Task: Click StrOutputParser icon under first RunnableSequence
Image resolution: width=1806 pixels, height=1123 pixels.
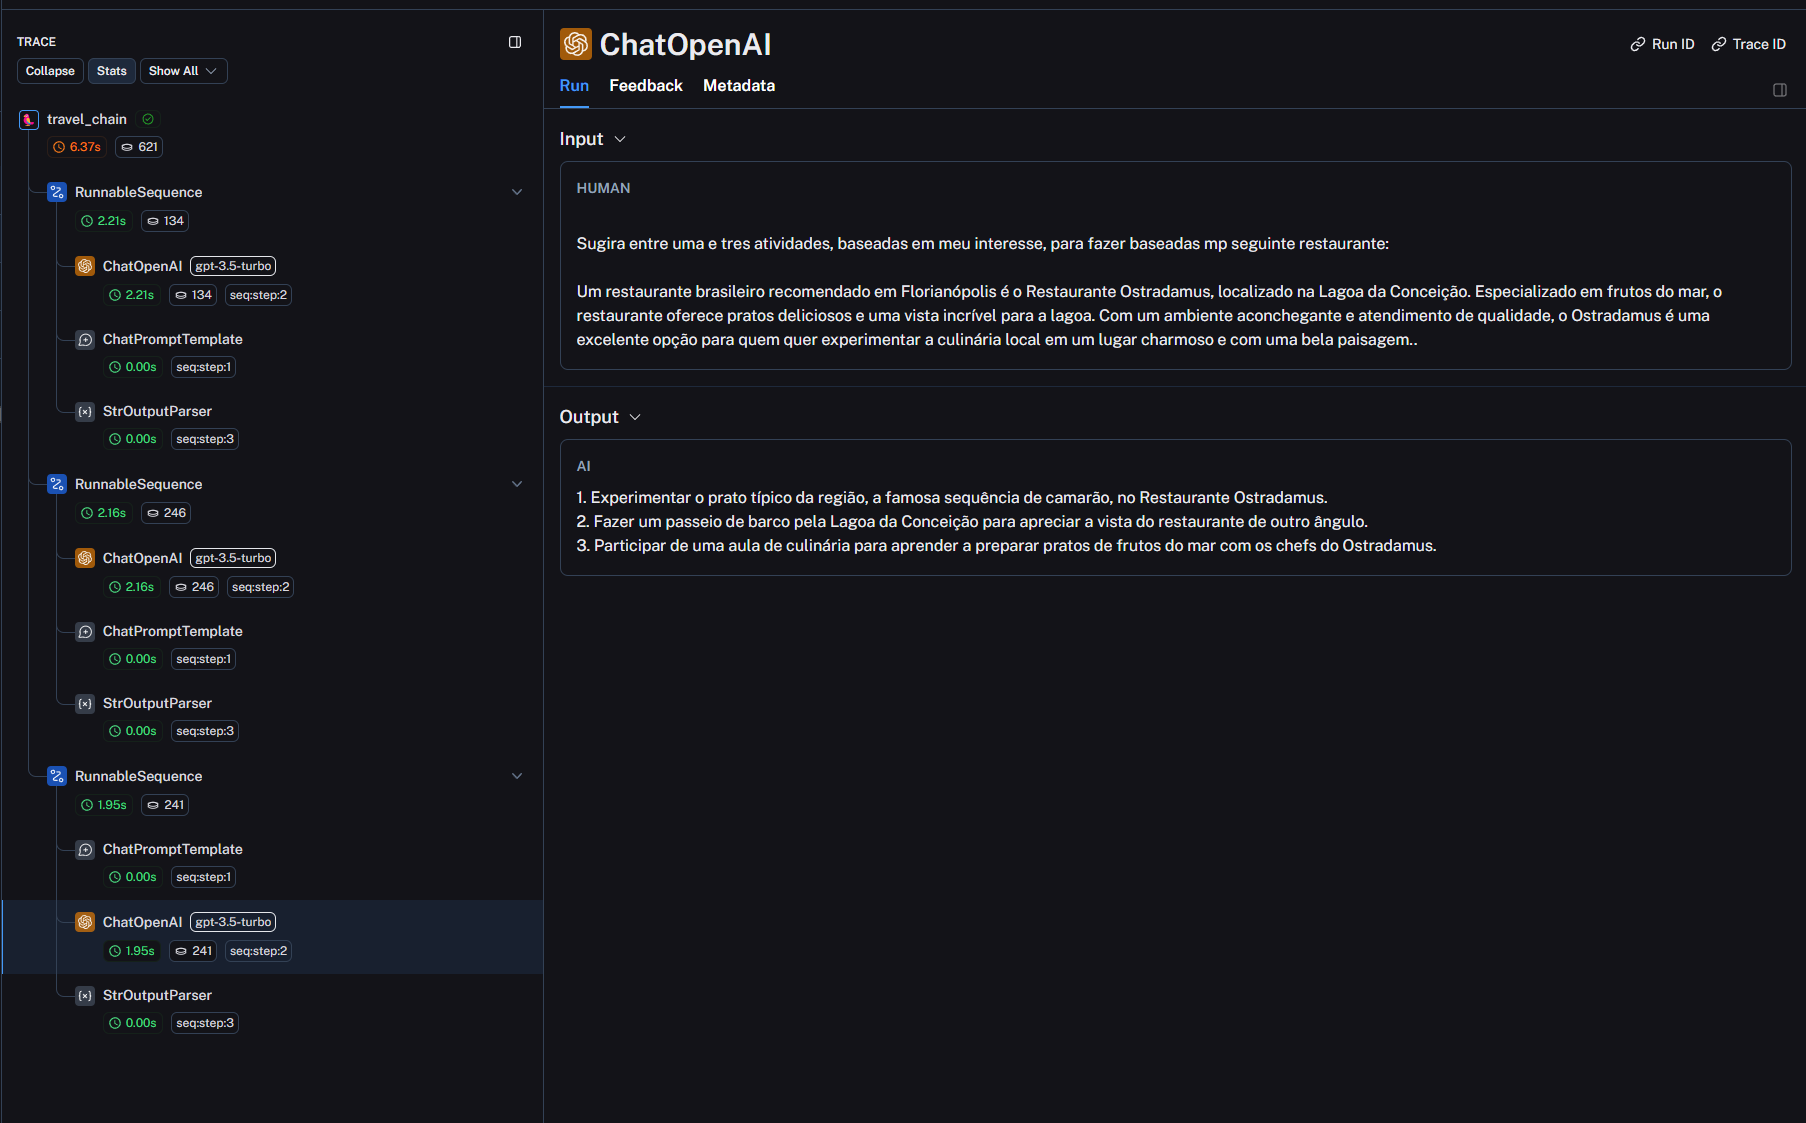Action: [x=85, y=411]
